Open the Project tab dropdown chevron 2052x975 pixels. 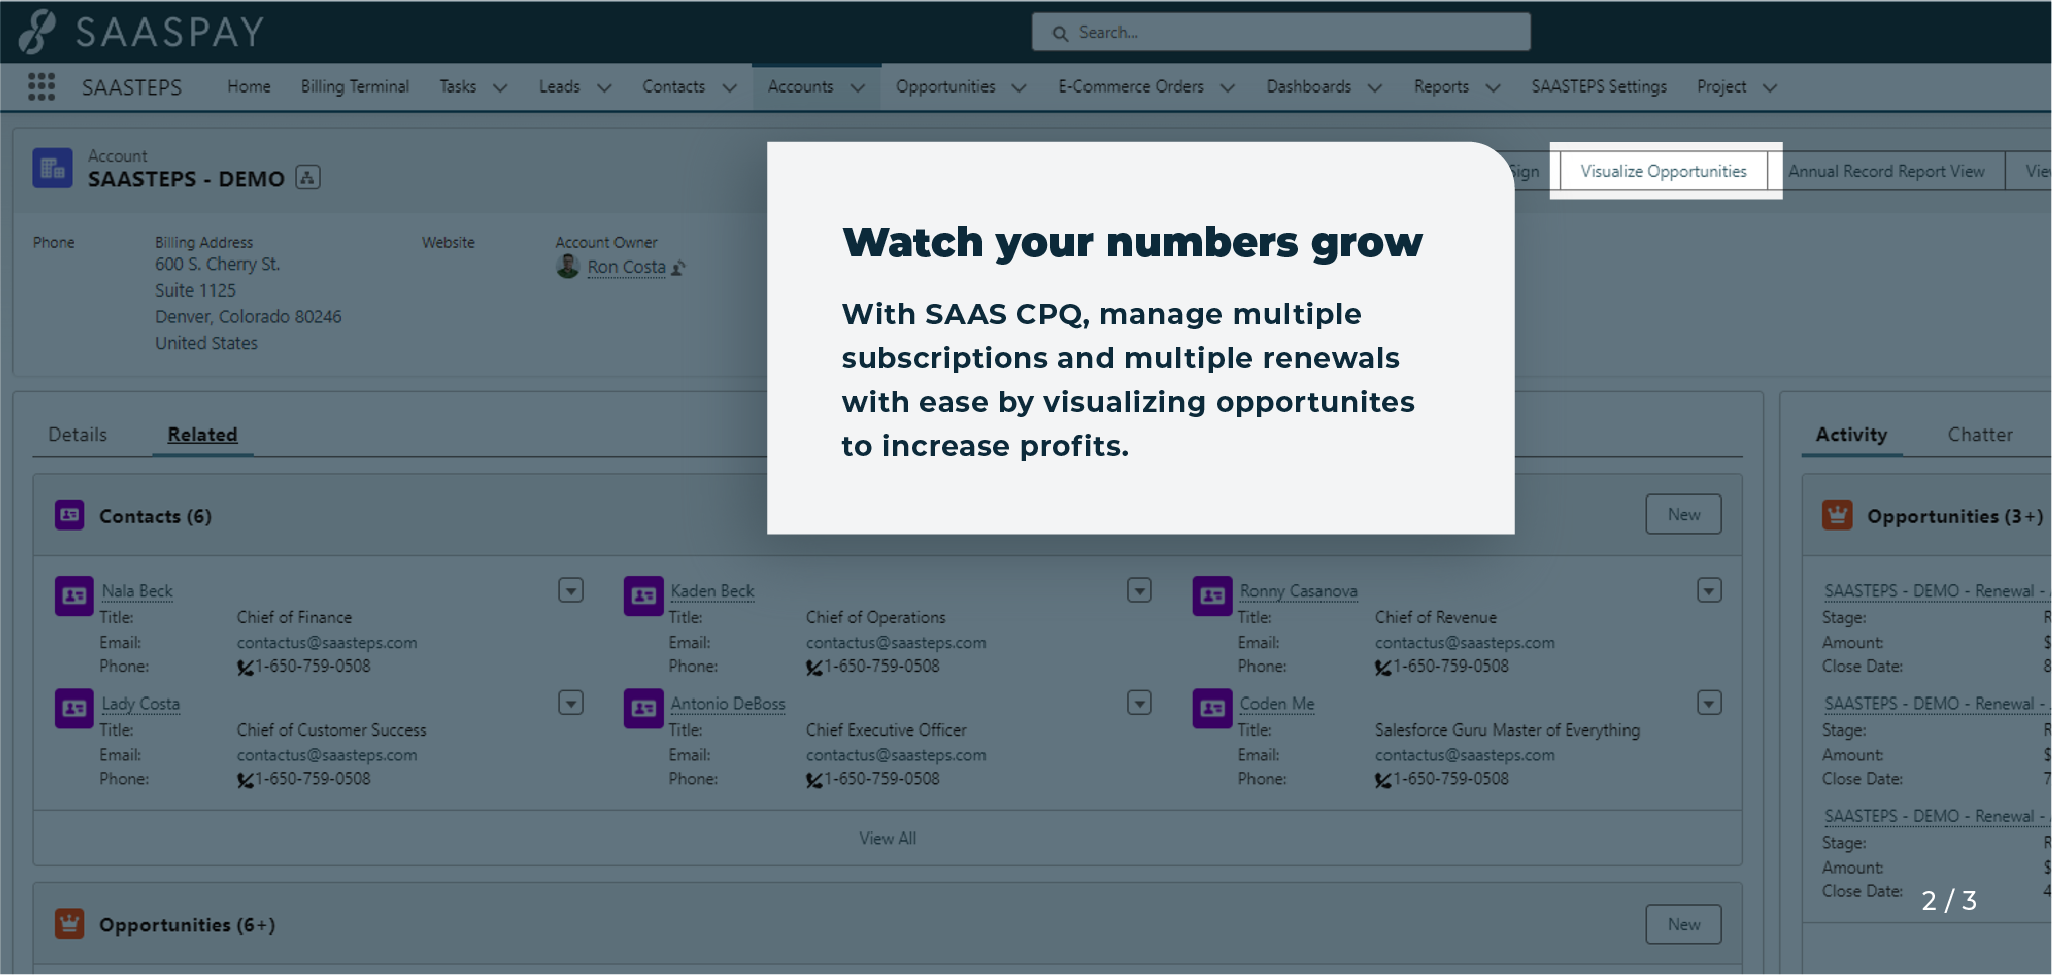(x=1770, y=88)
